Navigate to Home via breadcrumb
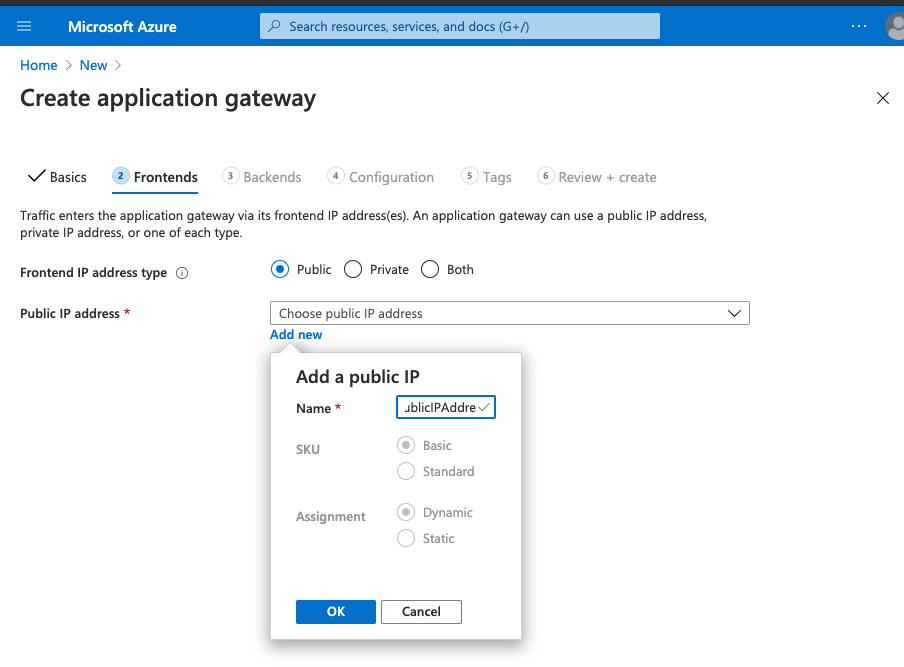Image resolution: width=904 pixels, height=667 pixels. click(38, 65)
